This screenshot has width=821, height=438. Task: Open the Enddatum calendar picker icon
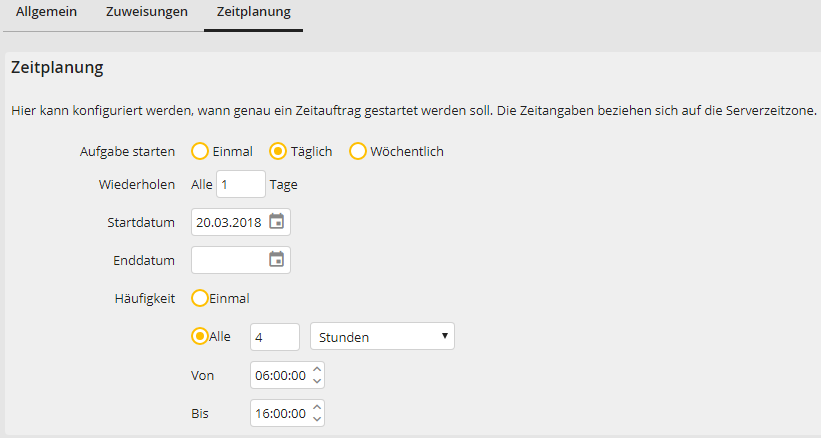click(x=277, y=260)
